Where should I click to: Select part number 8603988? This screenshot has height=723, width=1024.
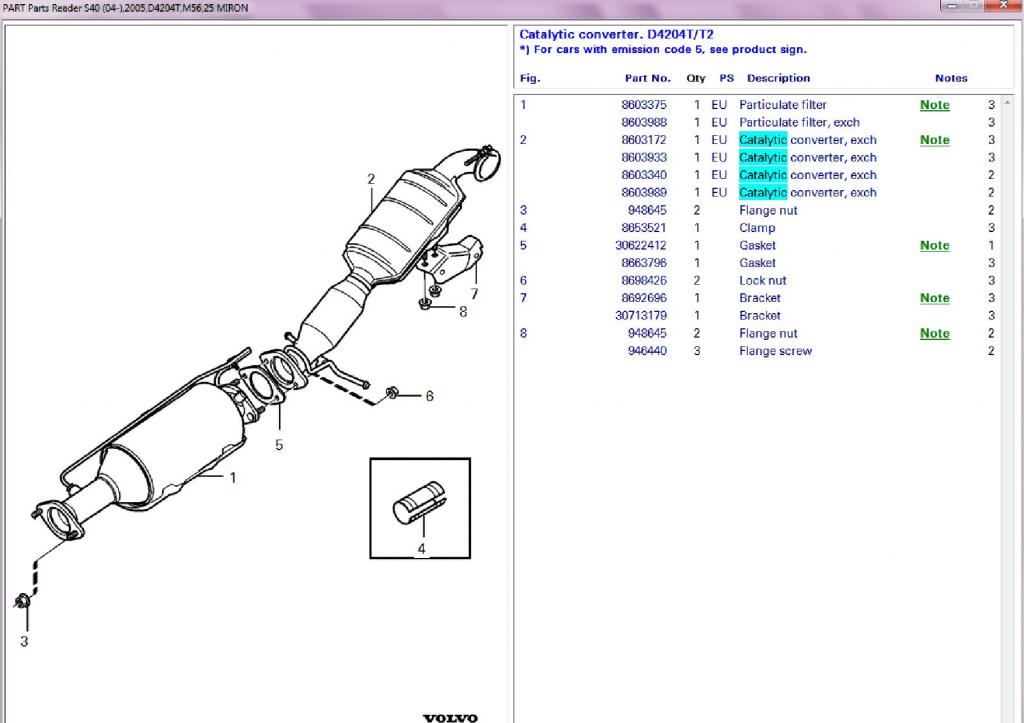point(644,122)
